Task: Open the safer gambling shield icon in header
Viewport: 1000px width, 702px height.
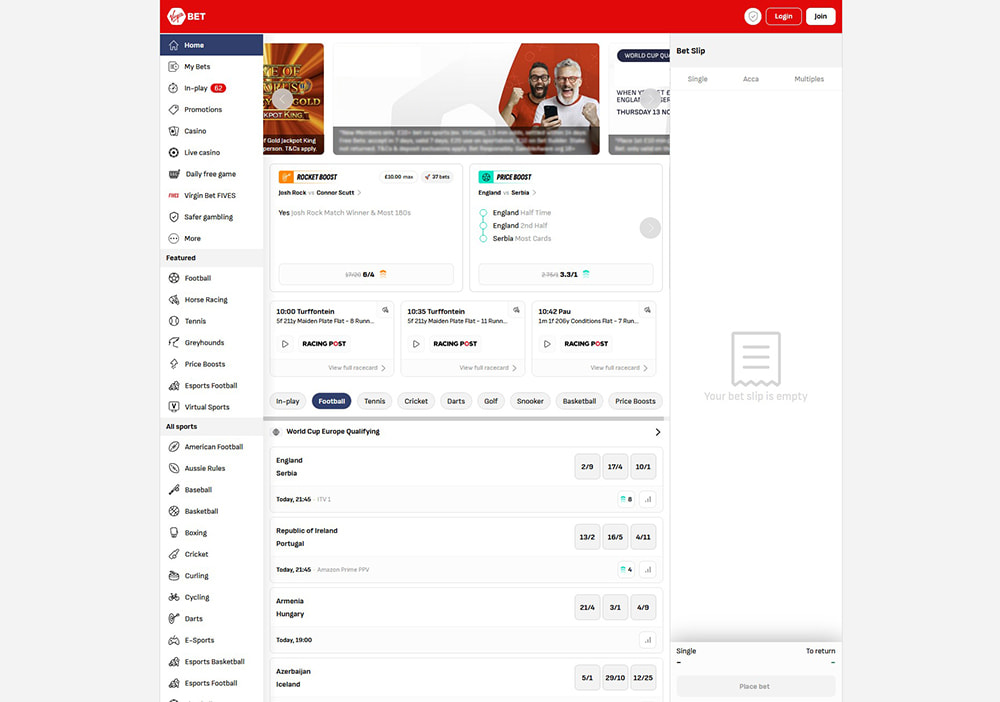Action: tap(753, 16)
